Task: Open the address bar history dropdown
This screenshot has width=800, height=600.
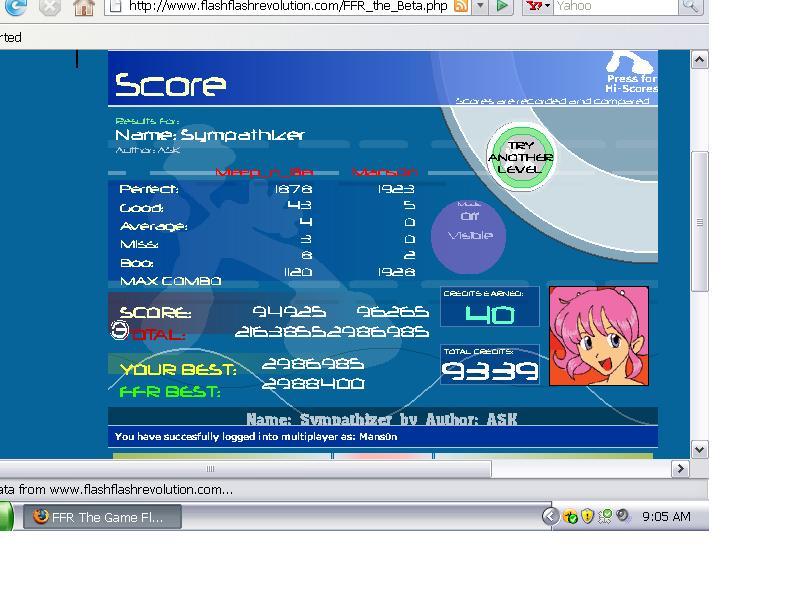Action: (x=480, y=6)
